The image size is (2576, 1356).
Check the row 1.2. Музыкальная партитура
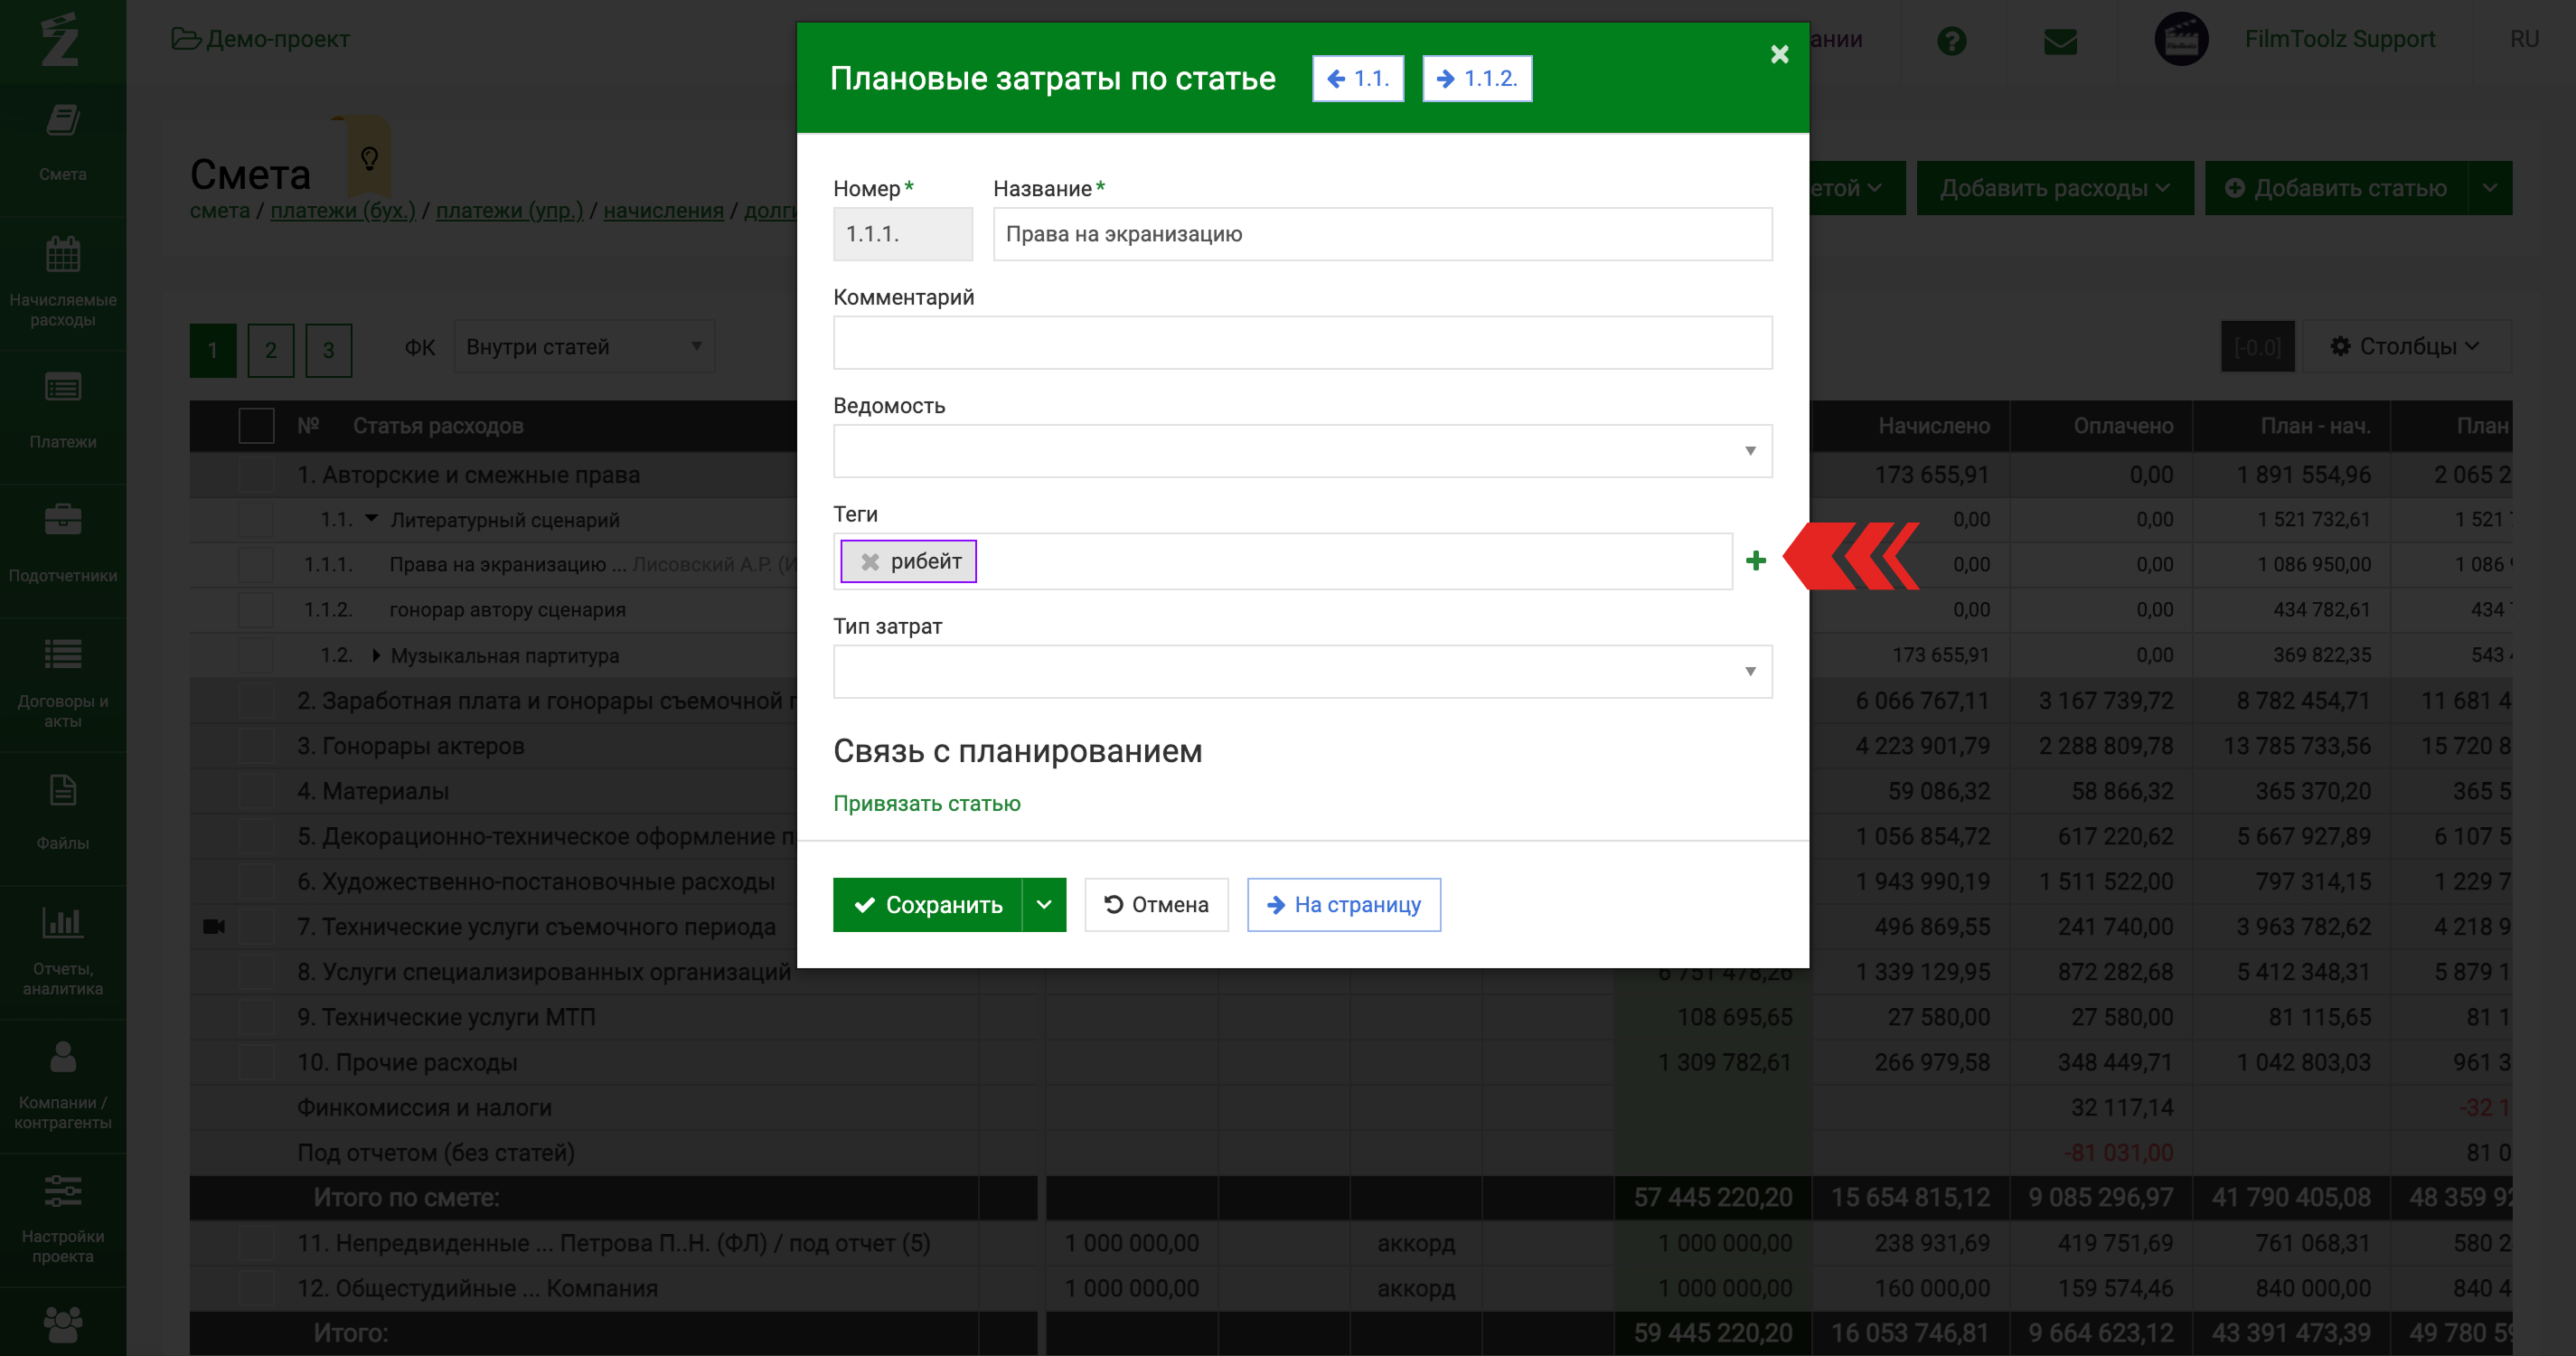coord(256,656)
